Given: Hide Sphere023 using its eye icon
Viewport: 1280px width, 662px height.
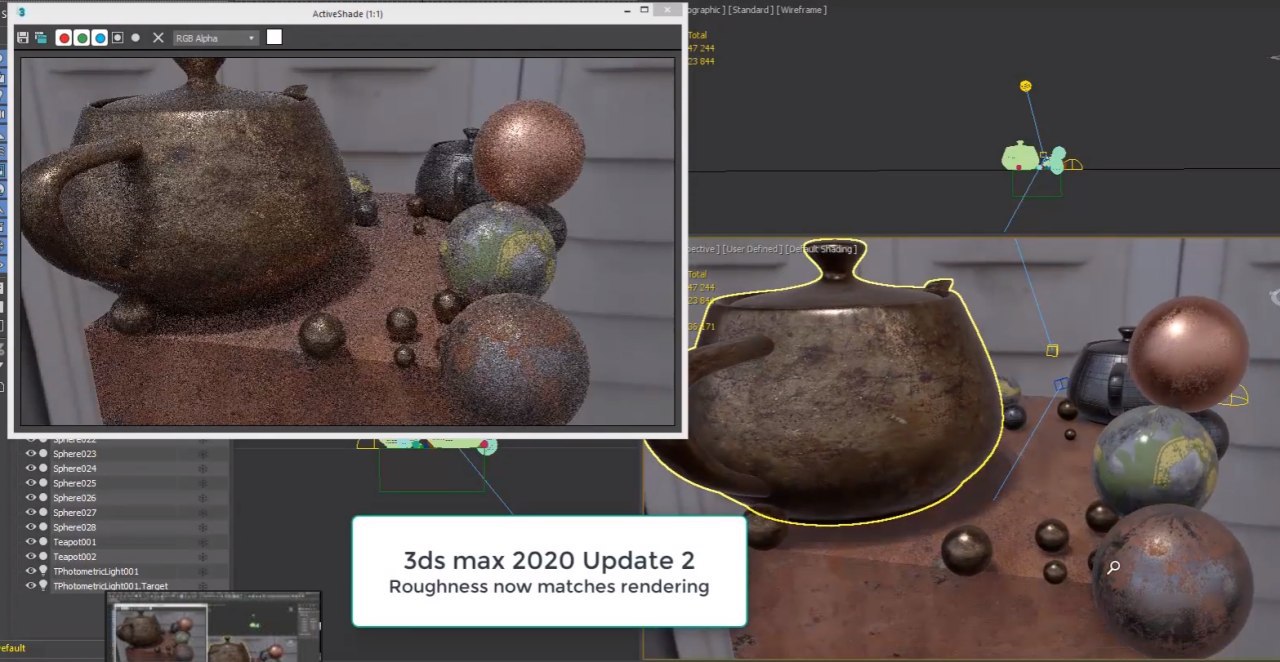Looking at the screenshot, I should (30, 454).
